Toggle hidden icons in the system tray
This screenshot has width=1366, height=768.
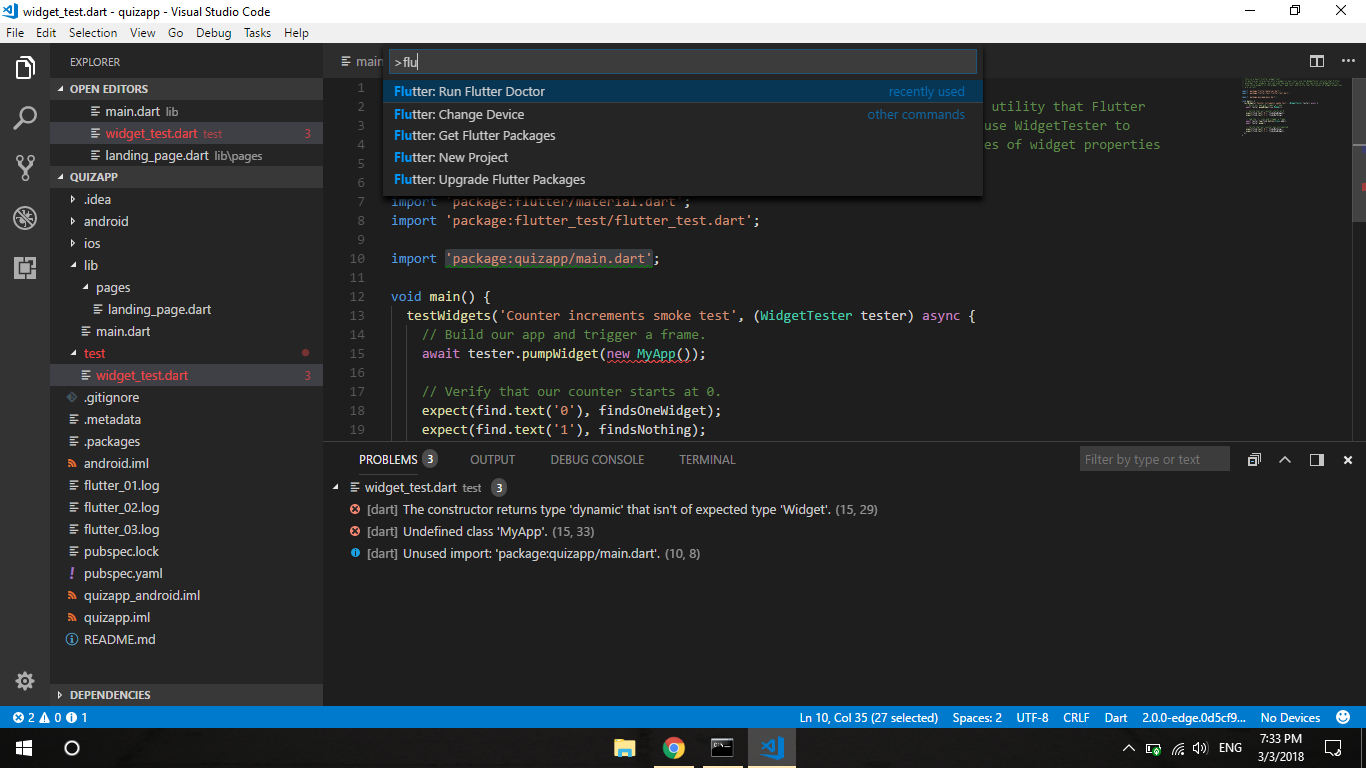click(1128, 747)
